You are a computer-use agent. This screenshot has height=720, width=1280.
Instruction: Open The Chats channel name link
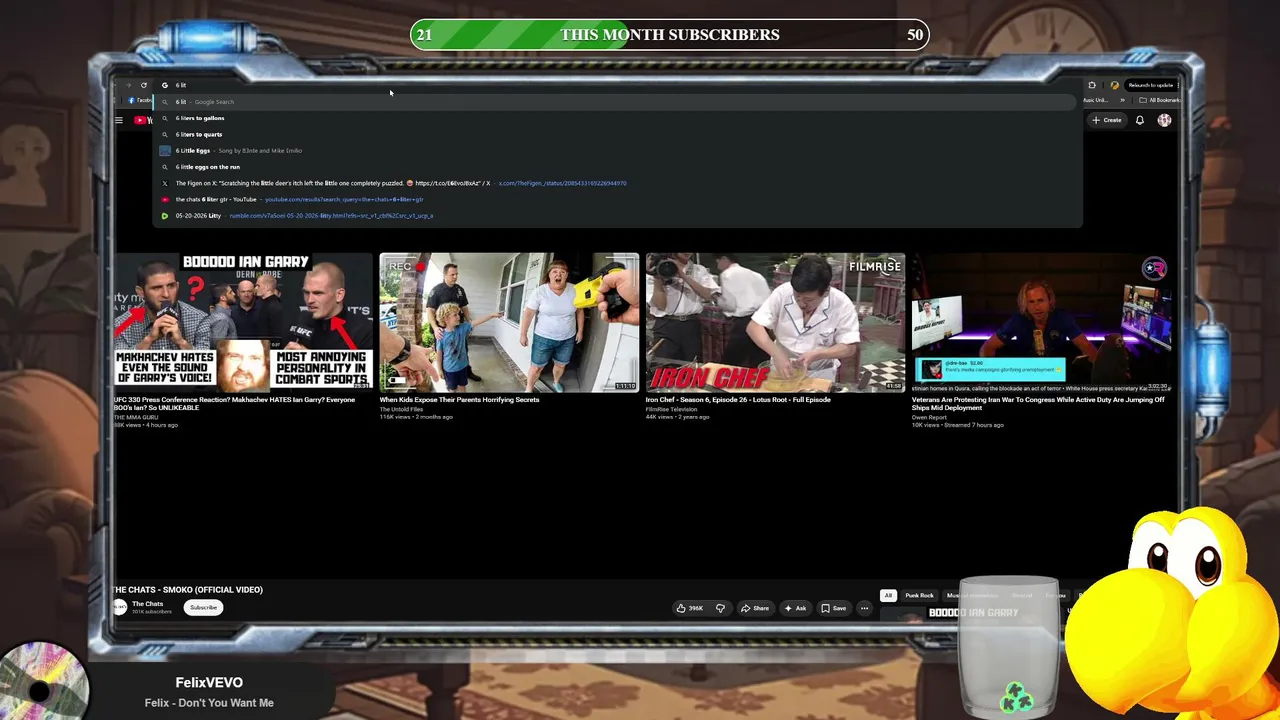(147, 604)
